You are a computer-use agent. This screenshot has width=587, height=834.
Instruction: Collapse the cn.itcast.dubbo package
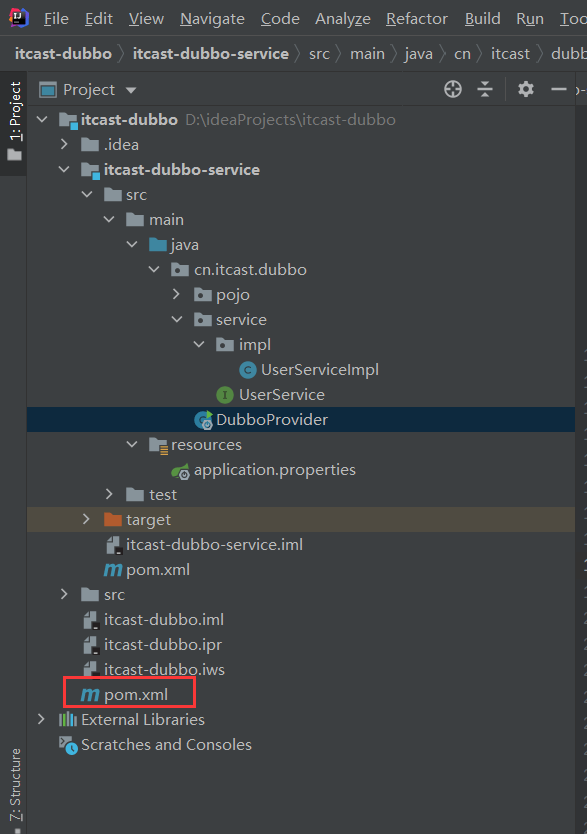pyautogui.click(x=155, y=269)
